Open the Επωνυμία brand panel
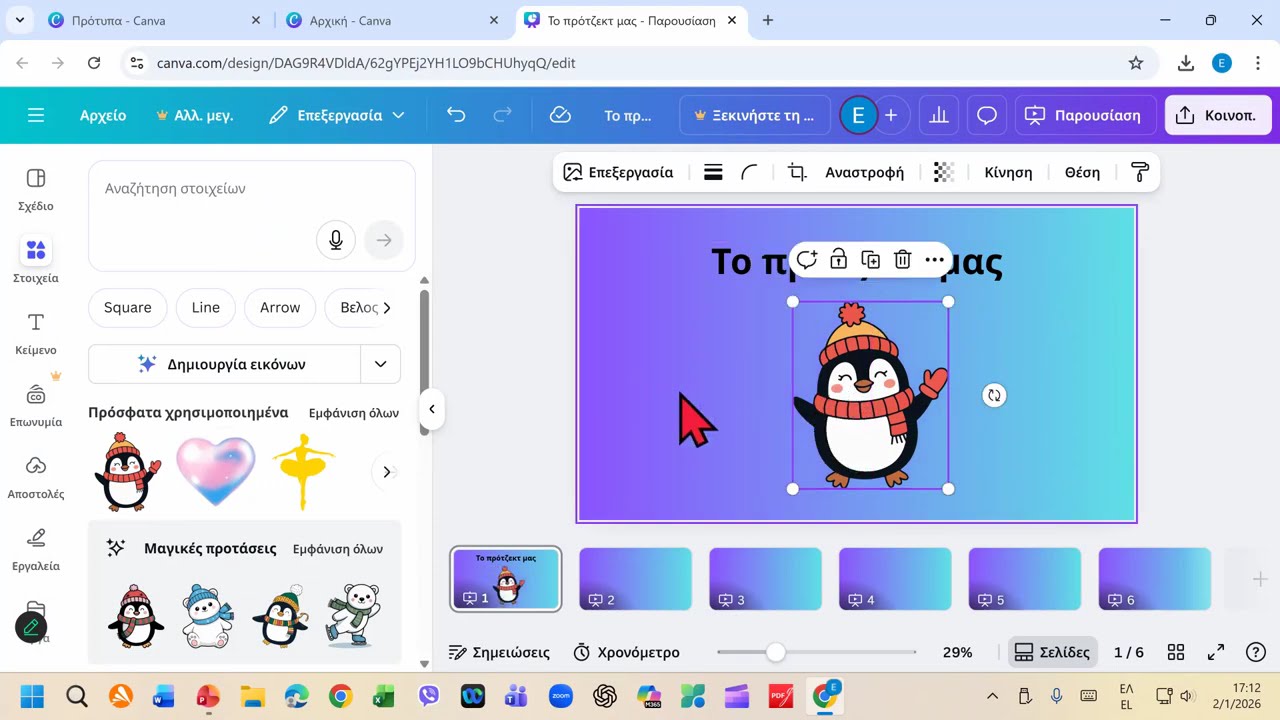The width and height of the screenshot is (1280, 720). pos(36,405)
